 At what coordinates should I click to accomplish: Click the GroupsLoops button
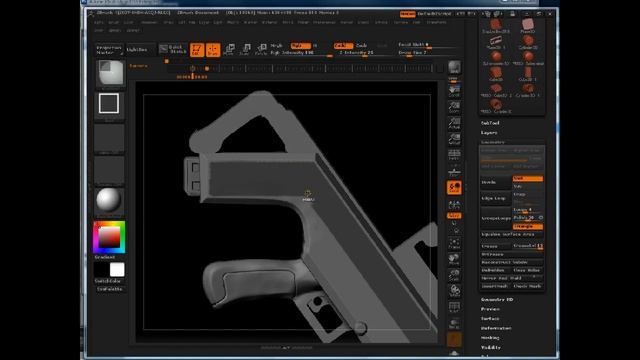pos(496,218)
